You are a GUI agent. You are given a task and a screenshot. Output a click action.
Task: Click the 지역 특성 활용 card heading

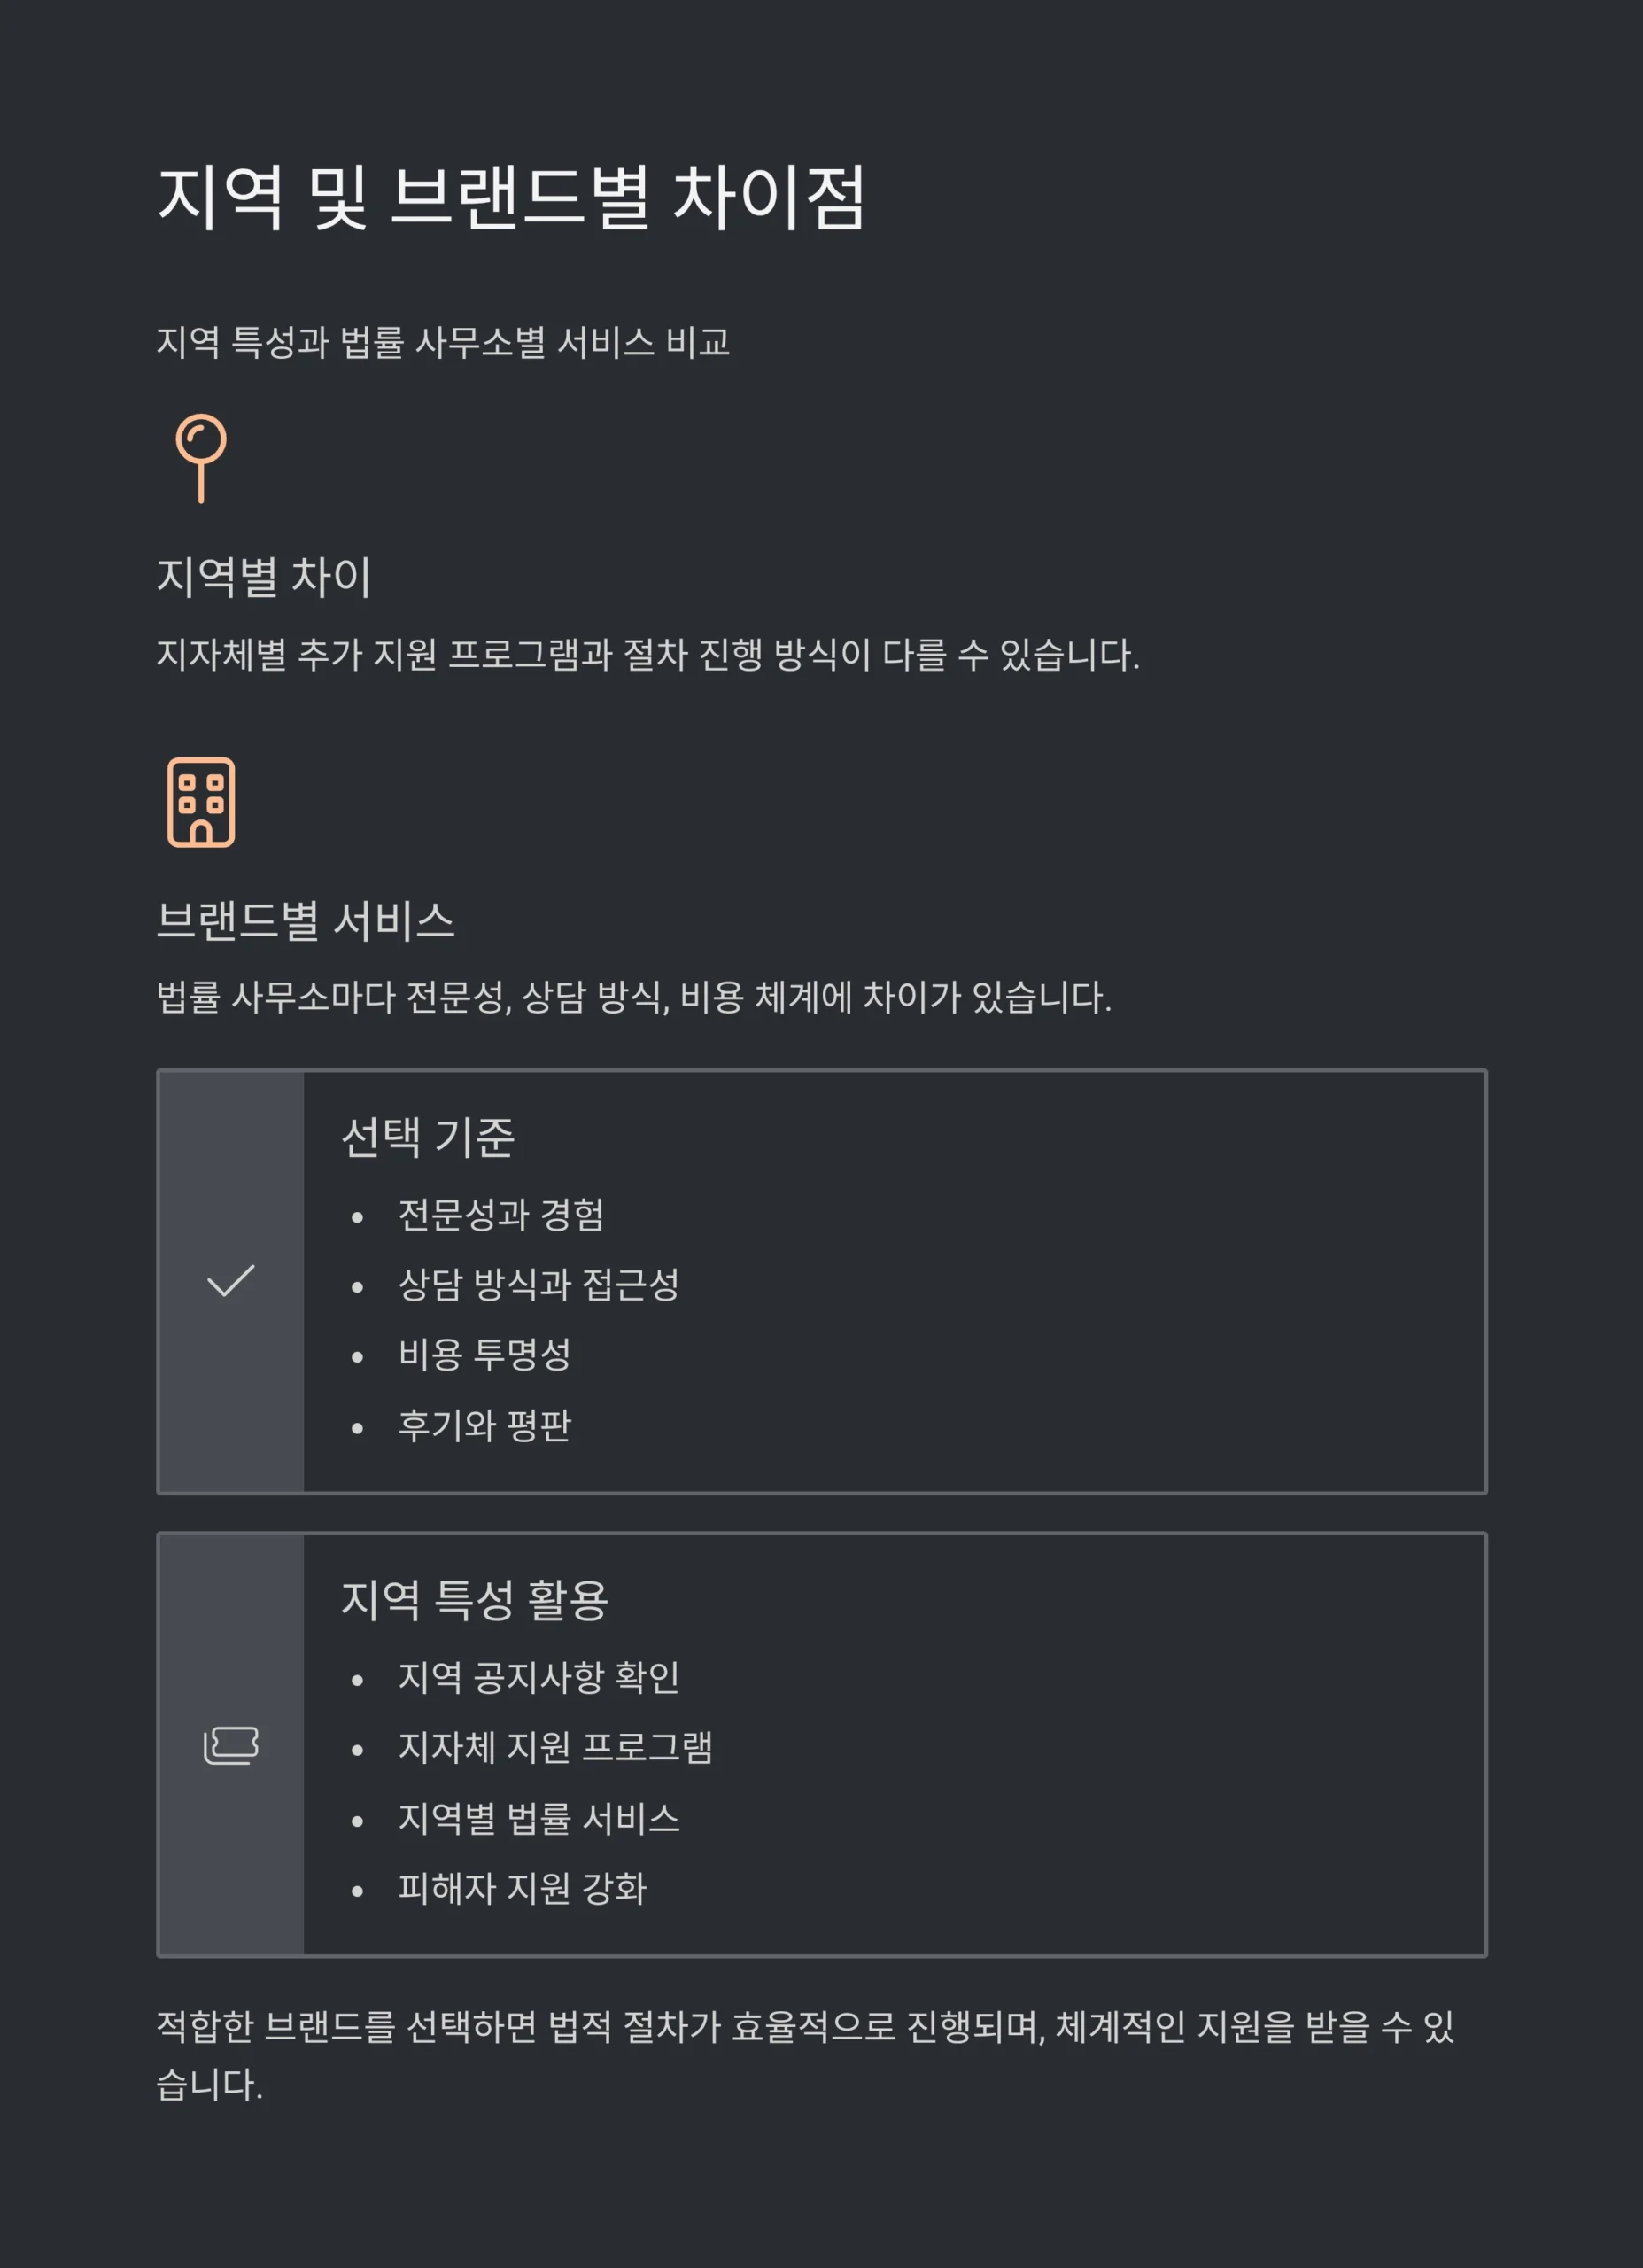[474, 1600]
